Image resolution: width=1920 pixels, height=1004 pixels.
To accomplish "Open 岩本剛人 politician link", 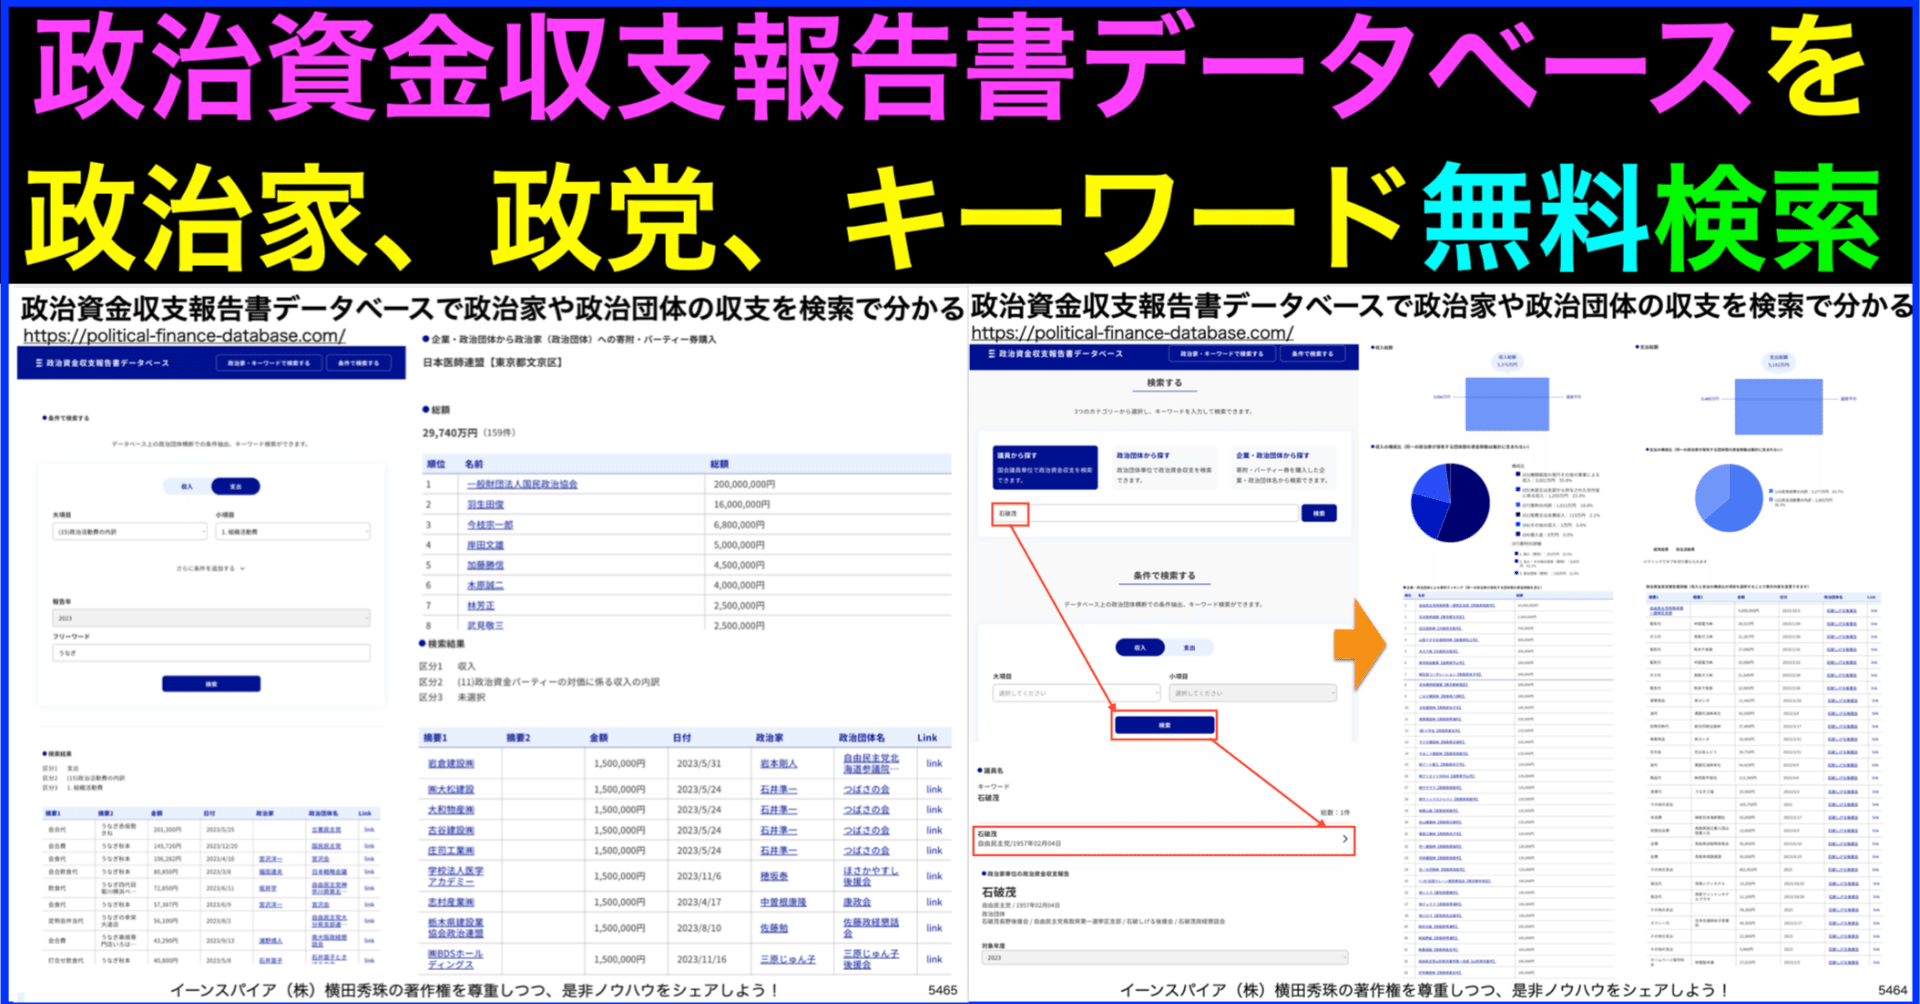I will coord(778,764).
